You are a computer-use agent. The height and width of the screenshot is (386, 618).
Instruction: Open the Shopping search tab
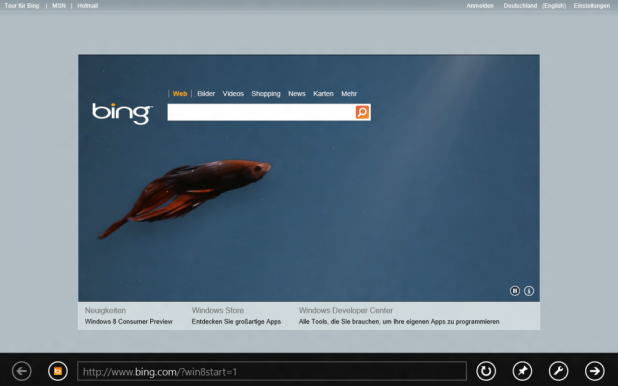(266, 94)
